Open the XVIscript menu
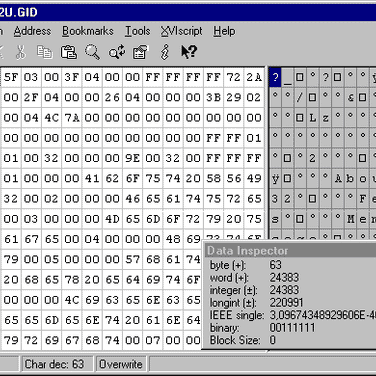This screenshot has height=376, width=376. [x=181, y=31]
